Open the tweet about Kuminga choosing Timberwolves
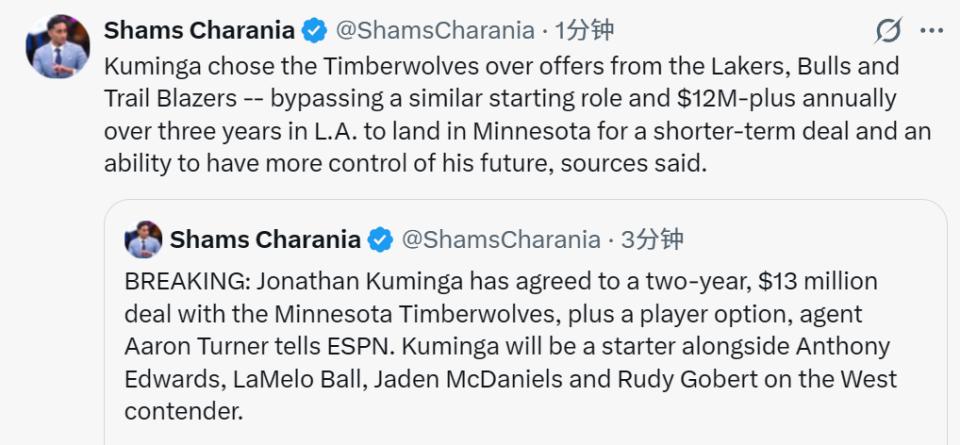The image size is (960, 445). 517,115
